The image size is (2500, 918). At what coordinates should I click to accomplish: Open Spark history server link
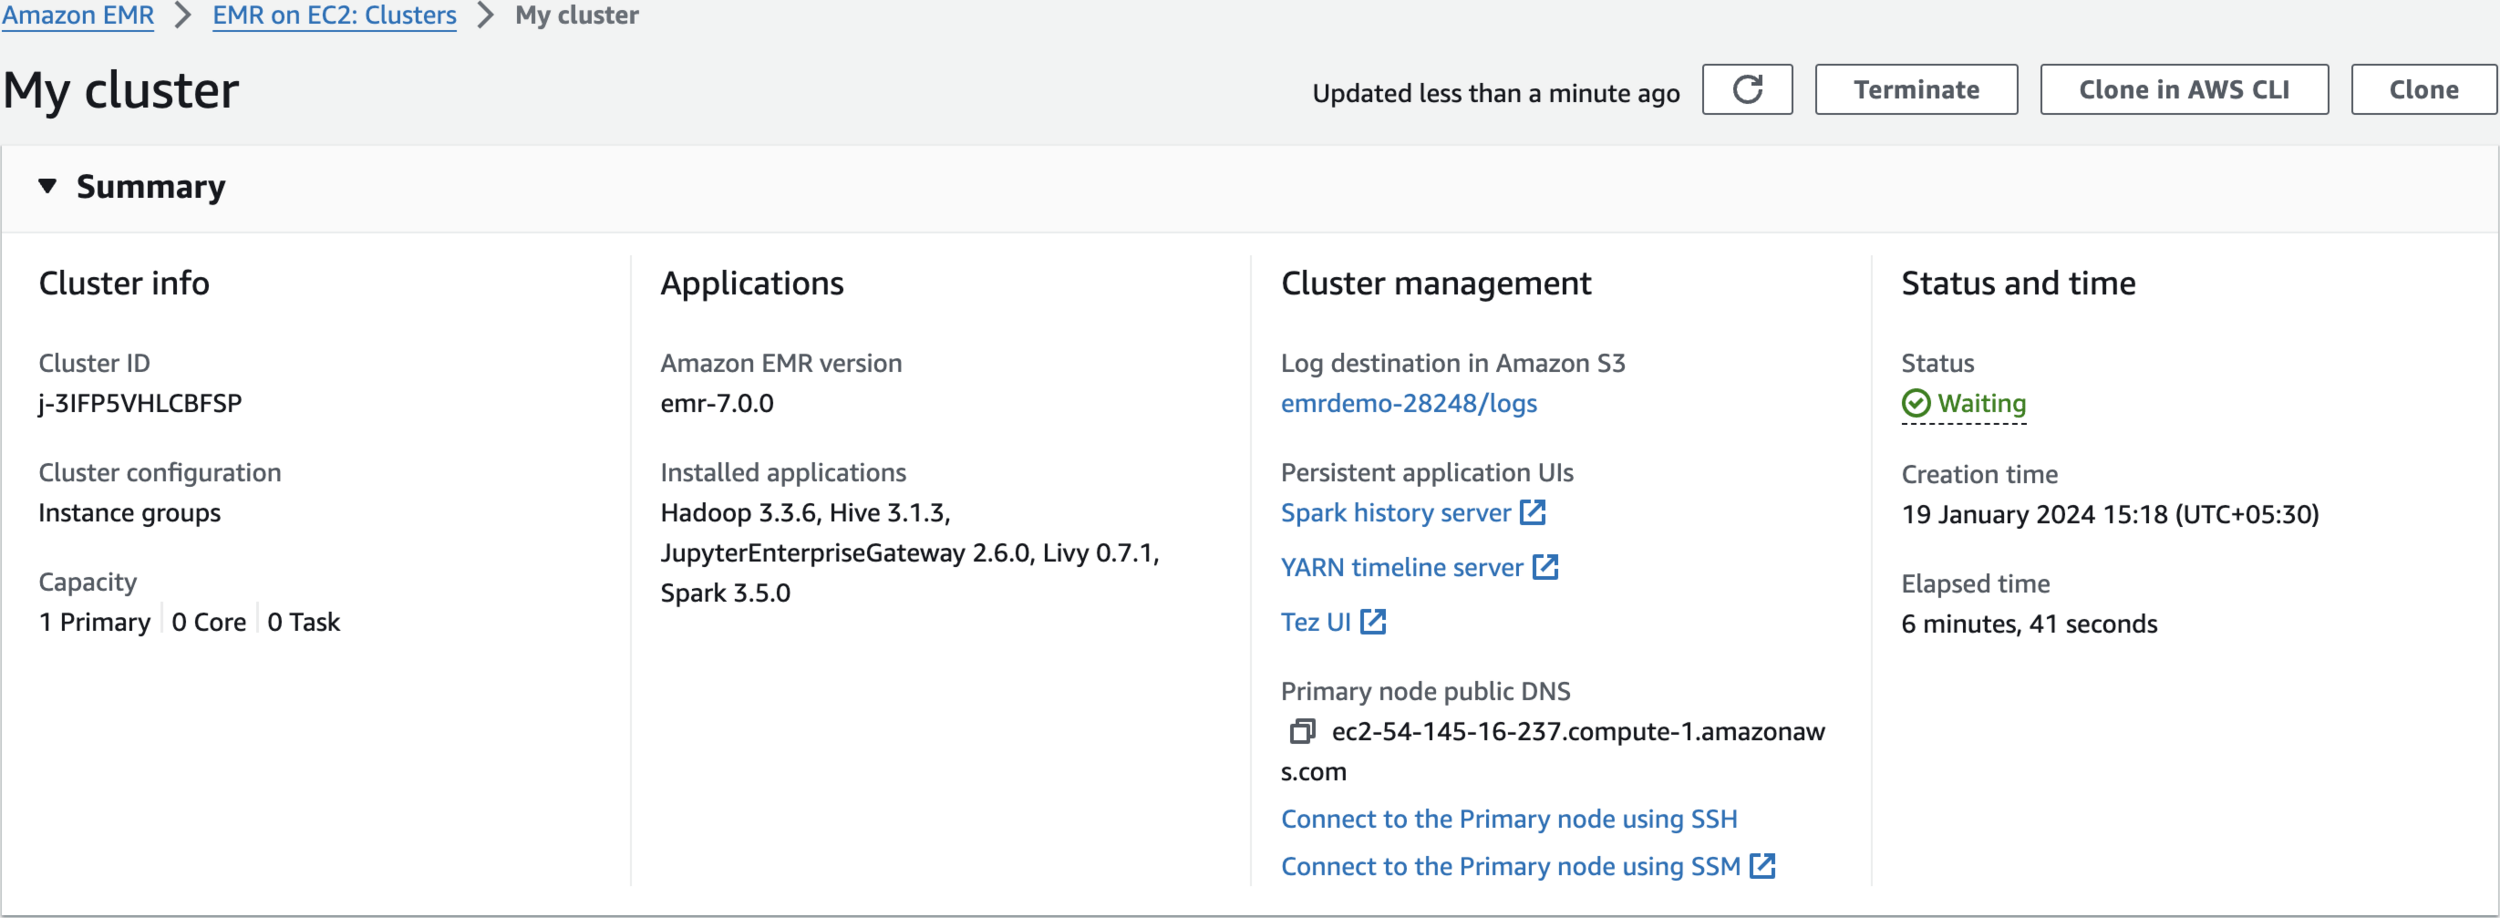point(1395,513)
